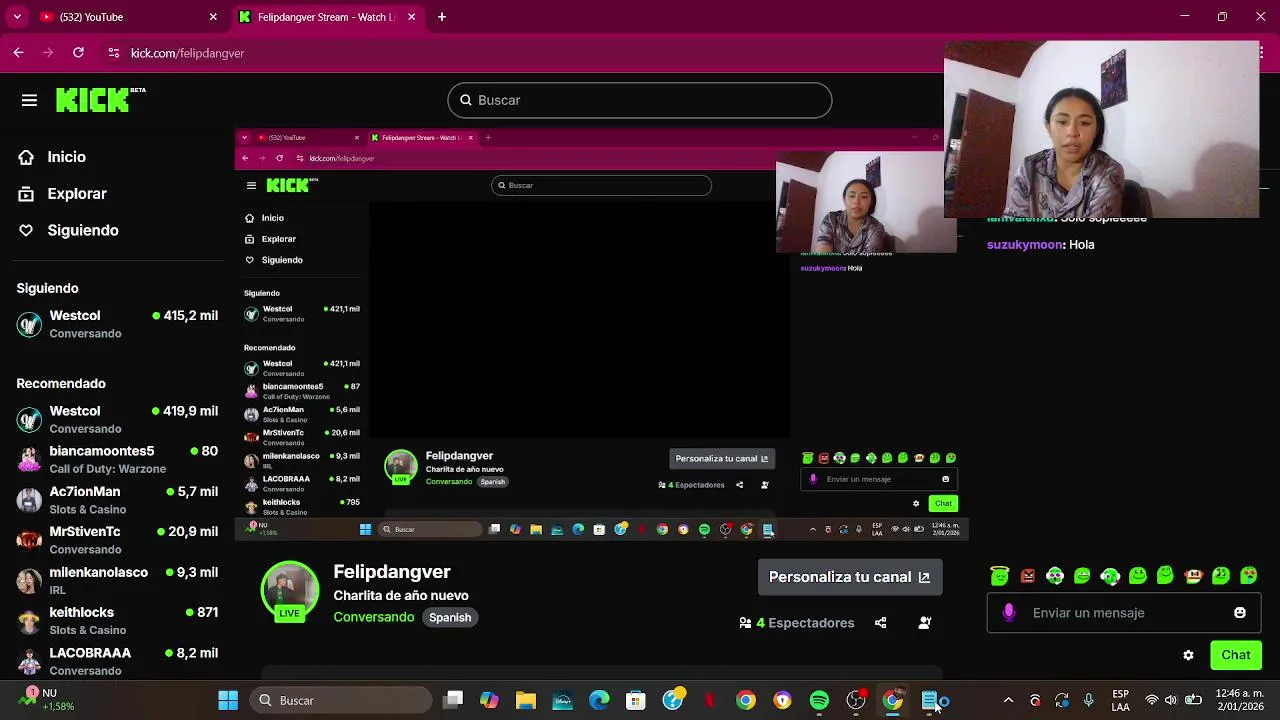Open Task View from the taskbar

click(453, 700)
